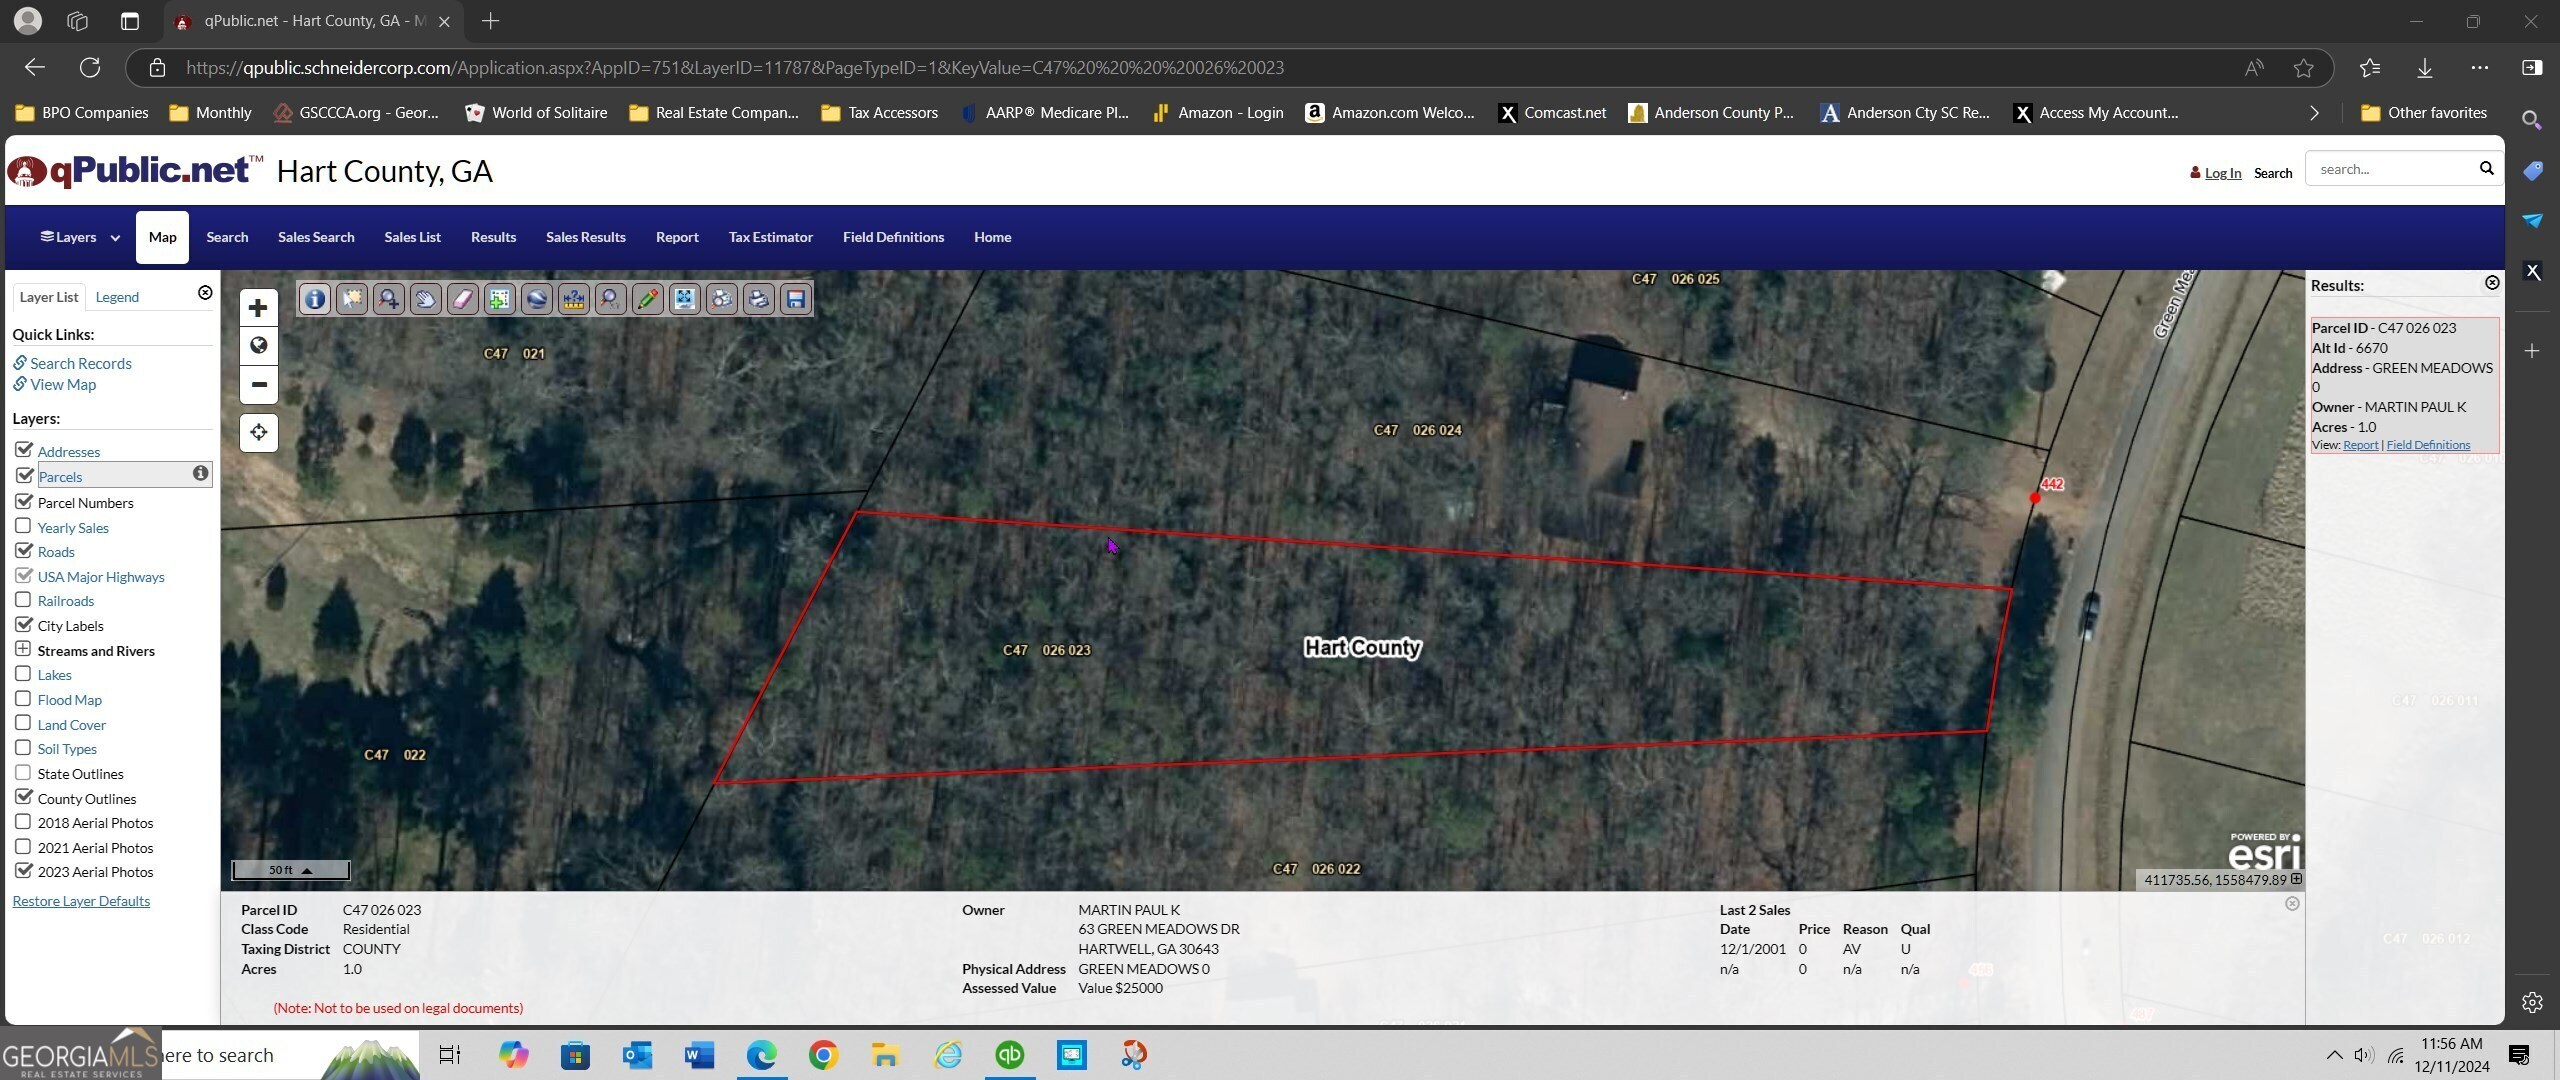The width and height of the screenshot is (2560, 1080).
Task: Switch to the Legend tab
Action: pyautogui.click(x=117, y=297)
